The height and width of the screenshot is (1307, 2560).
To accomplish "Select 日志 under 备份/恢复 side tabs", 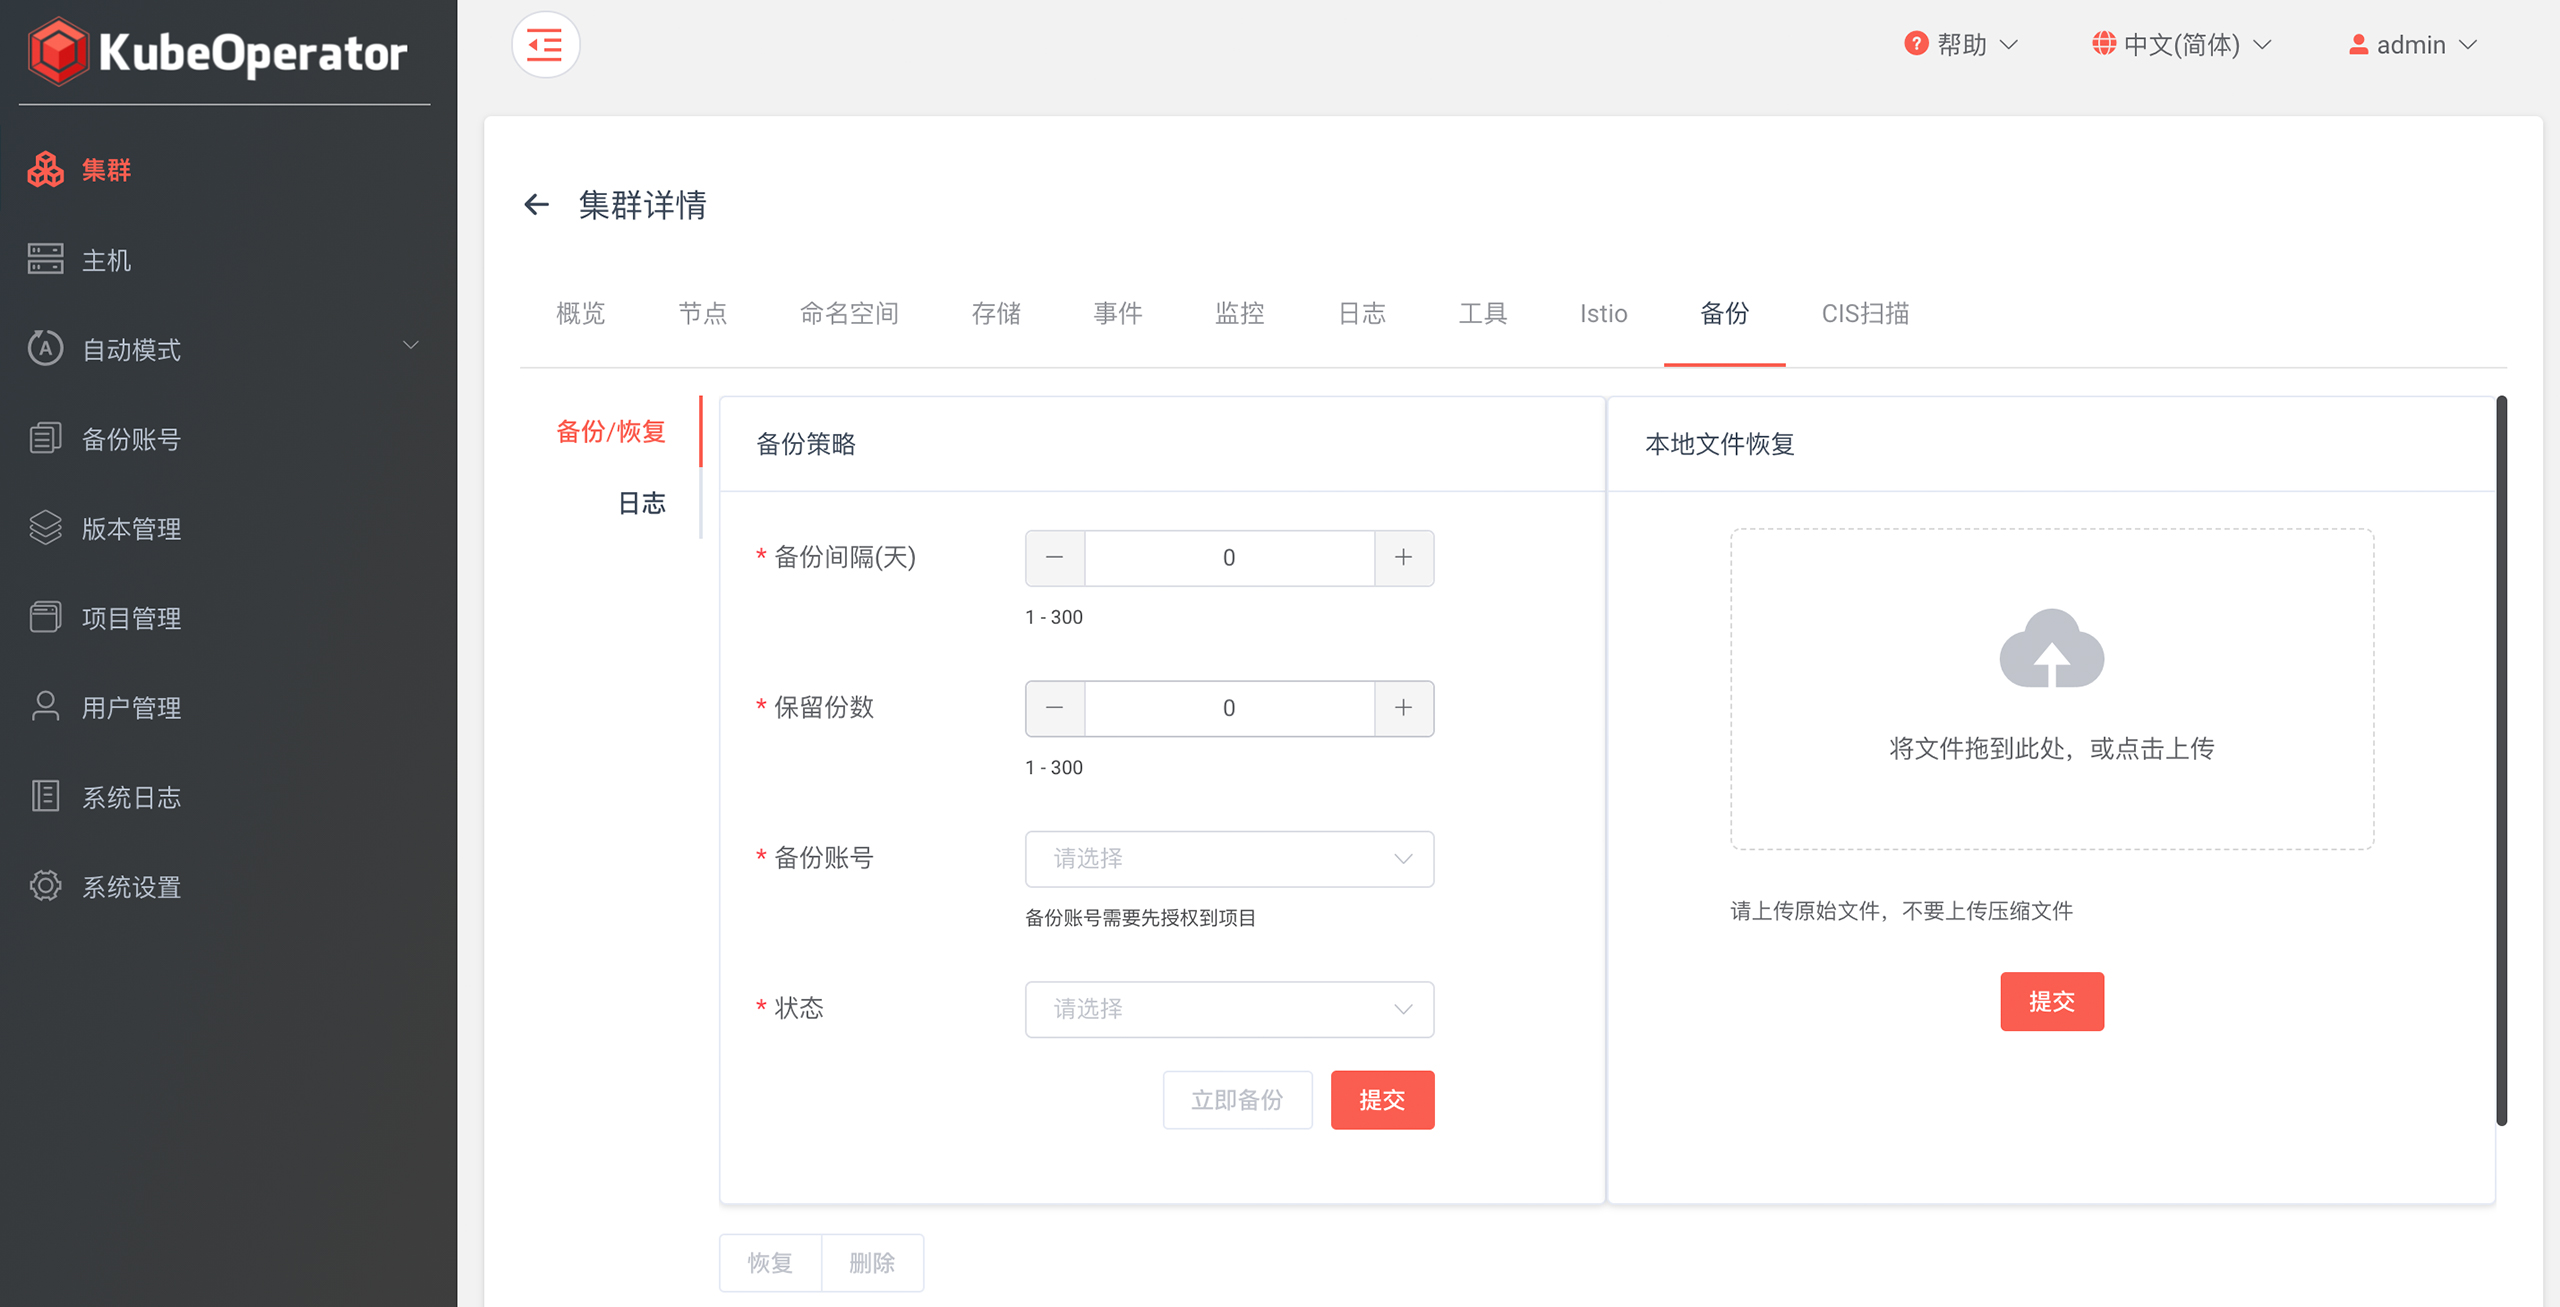I will click(641, 503).
